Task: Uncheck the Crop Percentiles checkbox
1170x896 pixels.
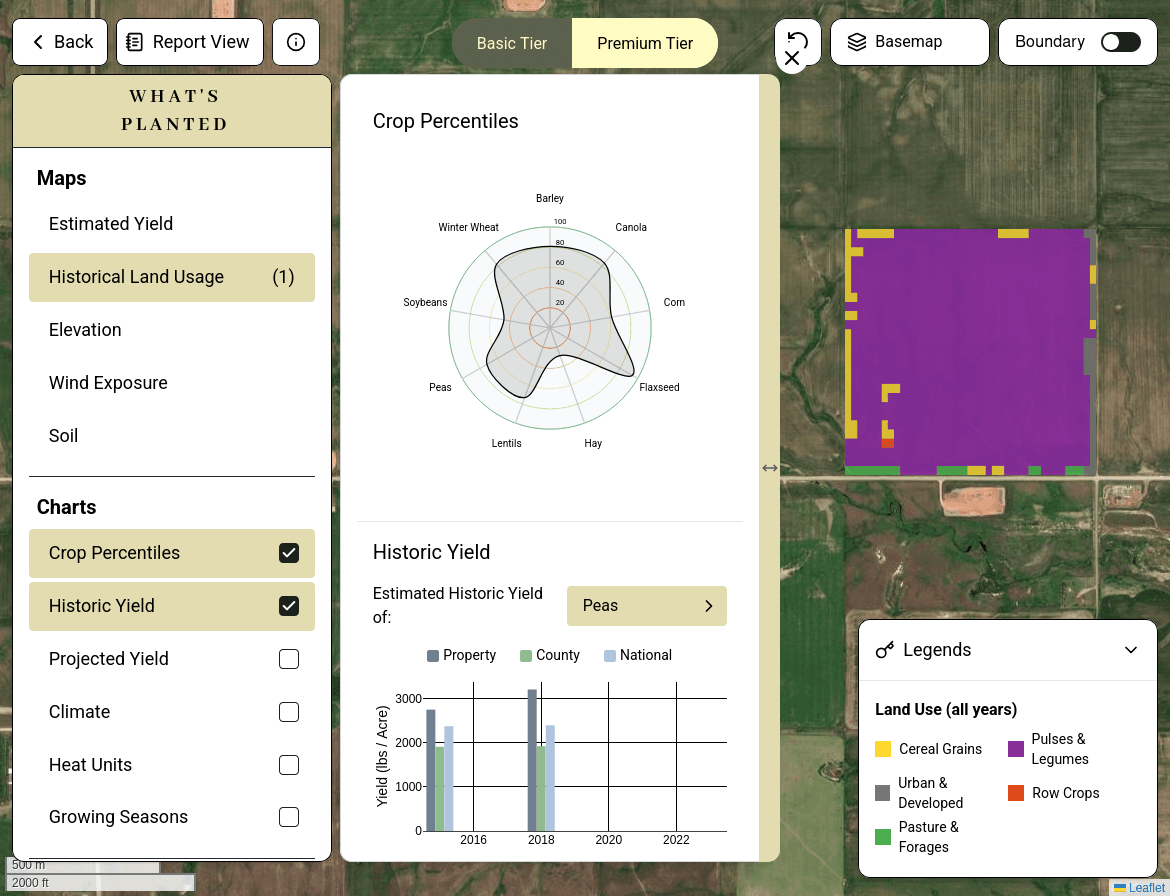Action: point(289,553)
